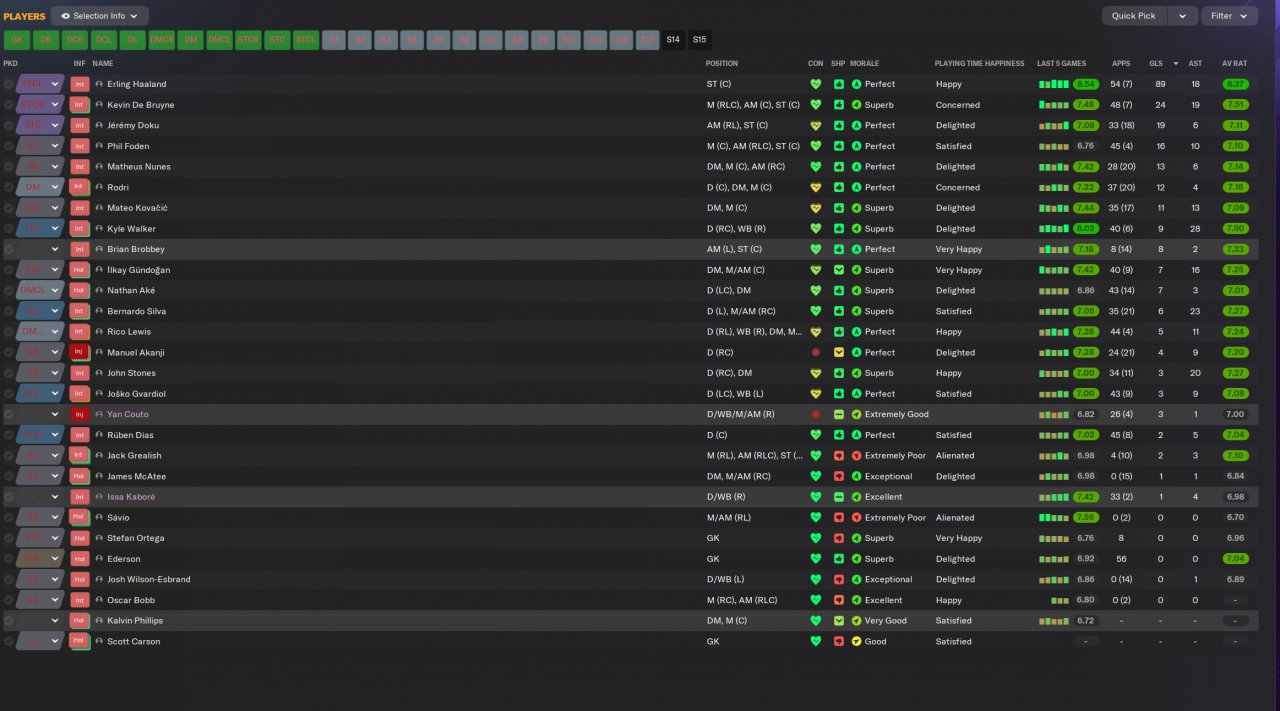This screenshot has width=1280, height=711.
Task: Click the Quick Pick button
Action: tap(1134, 16)
